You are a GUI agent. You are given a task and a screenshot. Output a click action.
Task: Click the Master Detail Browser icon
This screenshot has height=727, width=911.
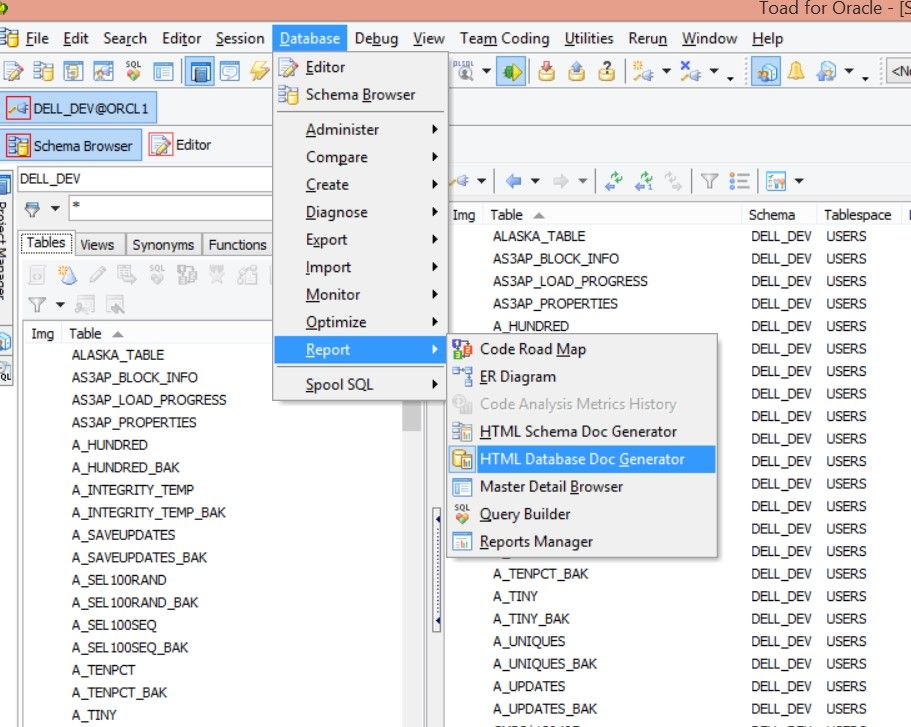[462, 486]
